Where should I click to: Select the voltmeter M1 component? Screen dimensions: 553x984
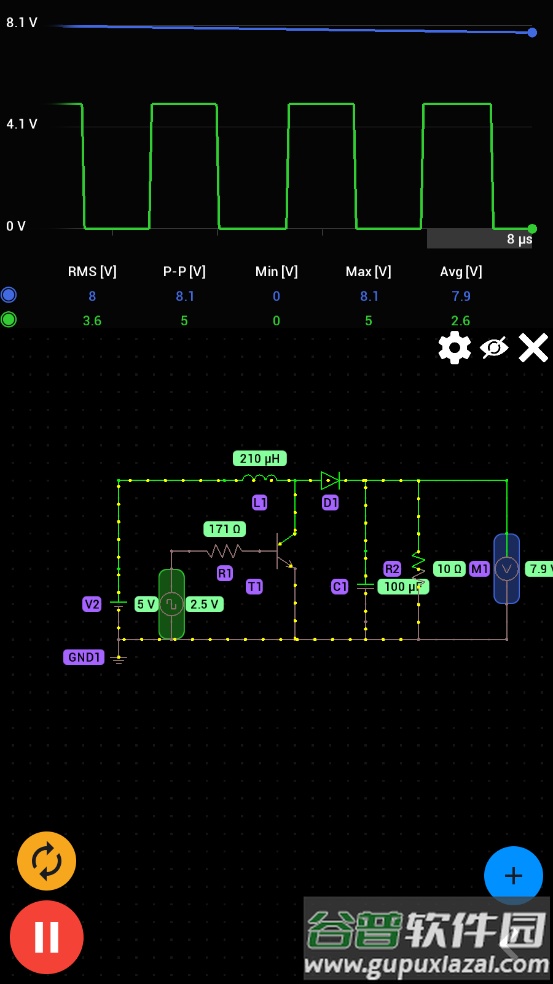pos(507,569)
